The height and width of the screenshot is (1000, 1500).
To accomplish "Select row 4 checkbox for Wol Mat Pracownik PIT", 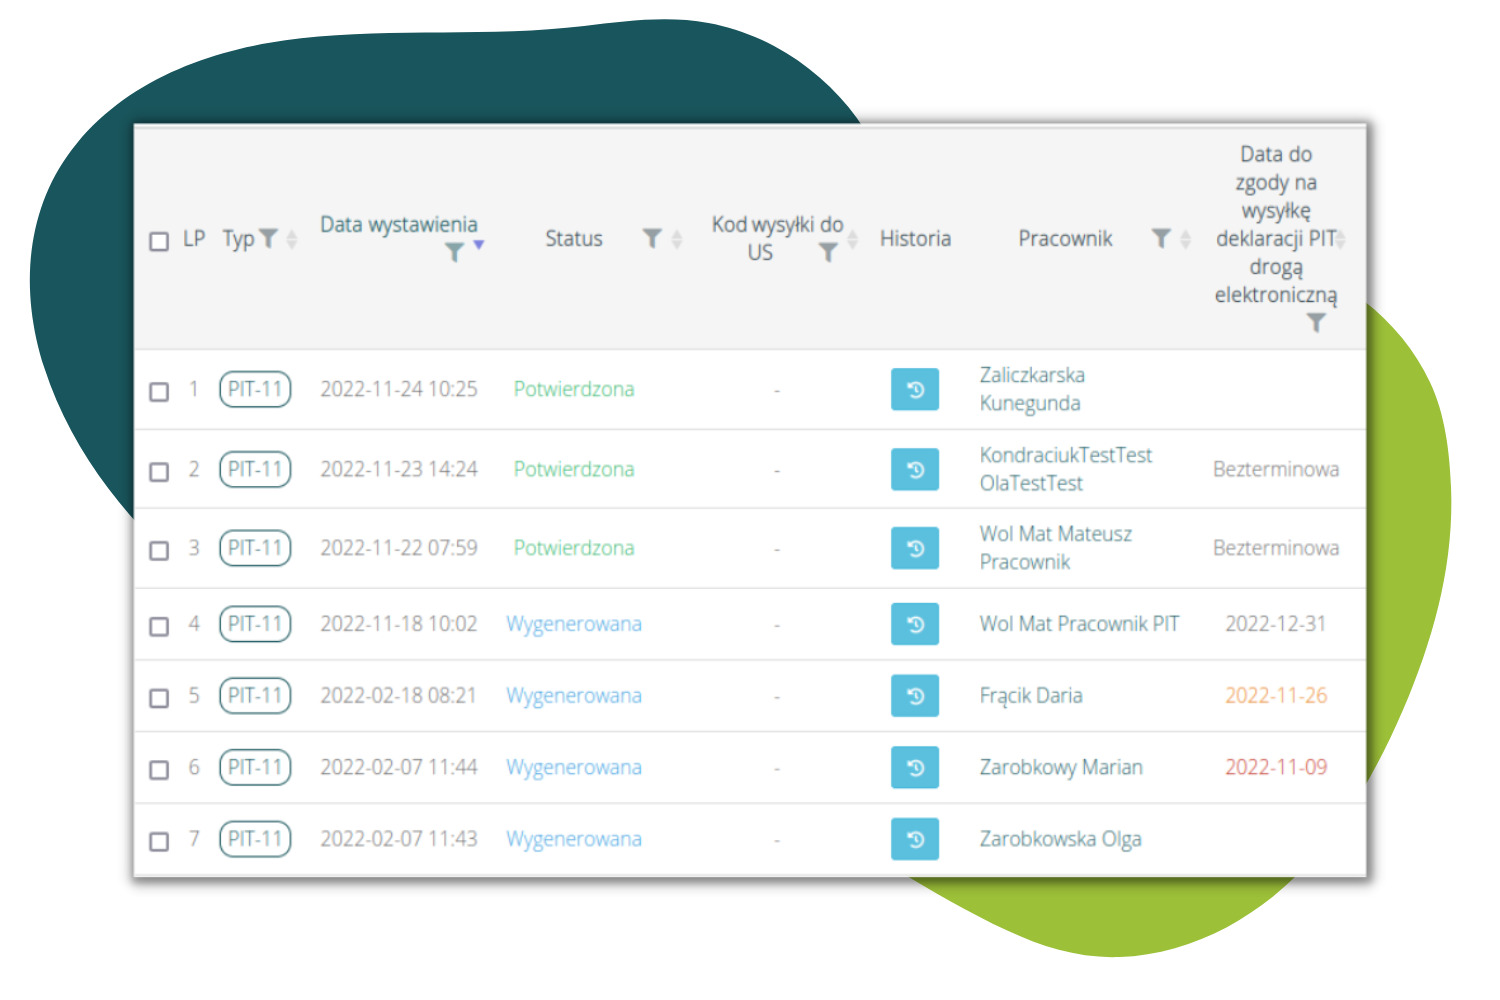I will [159, 626].
